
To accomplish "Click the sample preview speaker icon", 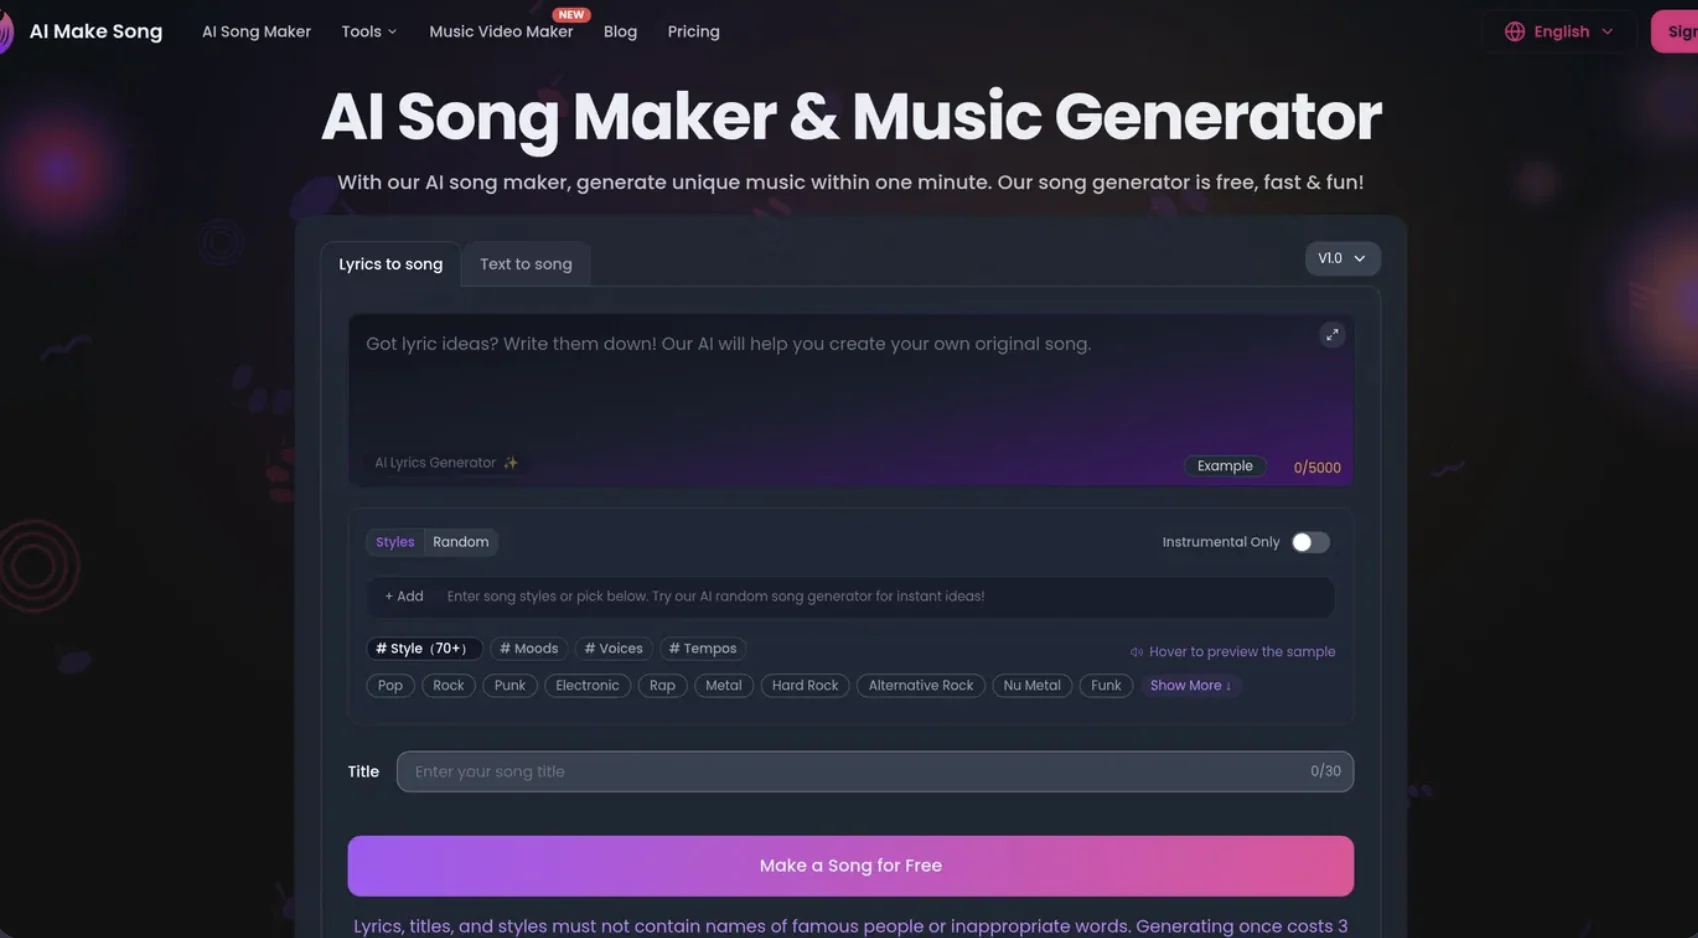I will (x=1136, y=651).
